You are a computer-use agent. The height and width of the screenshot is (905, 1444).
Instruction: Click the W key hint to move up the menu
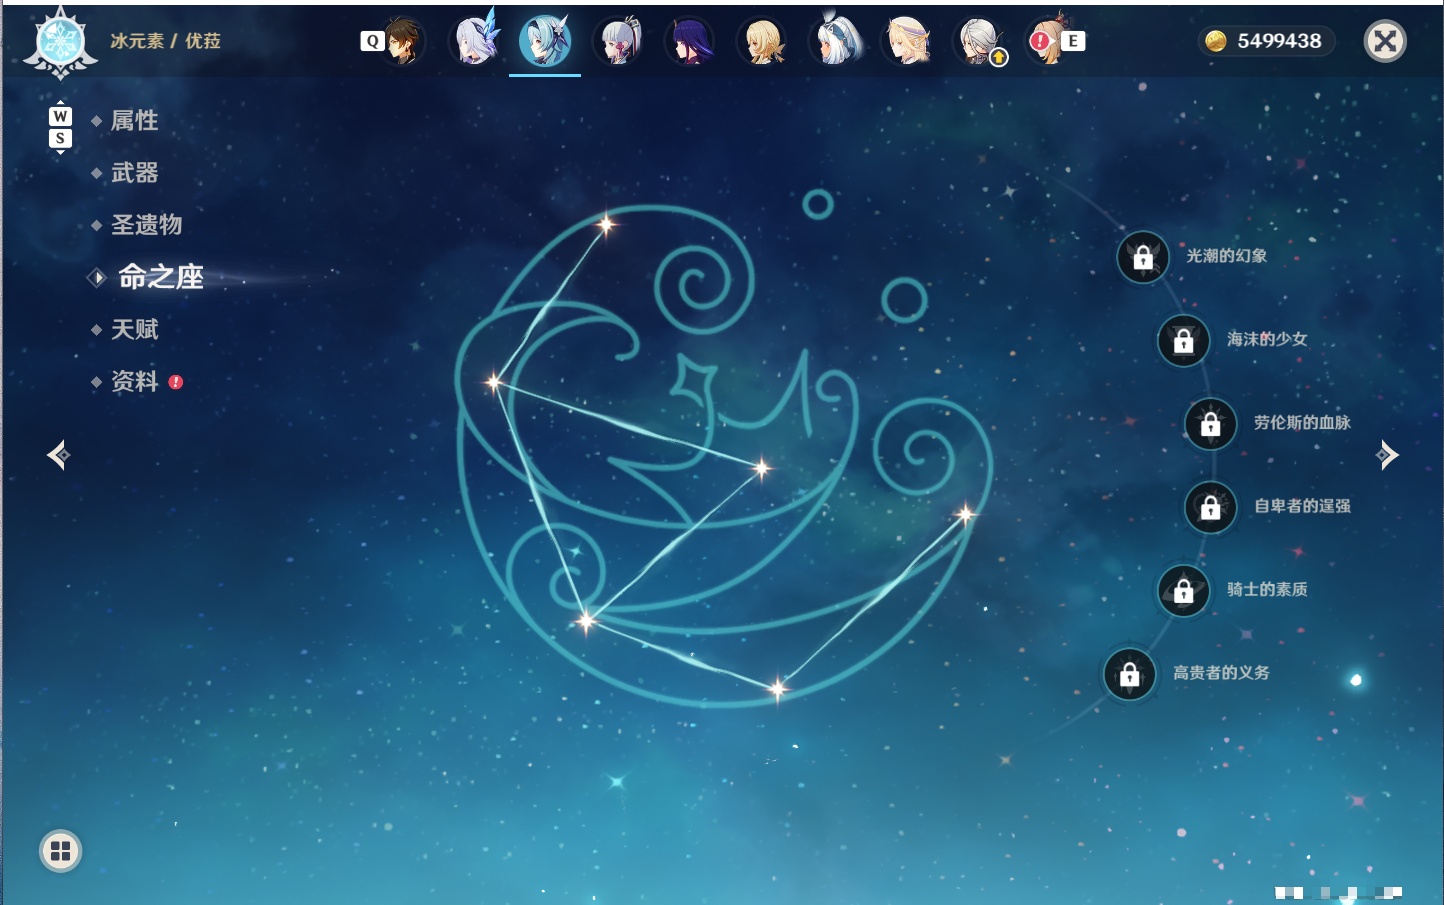(60, 116)
